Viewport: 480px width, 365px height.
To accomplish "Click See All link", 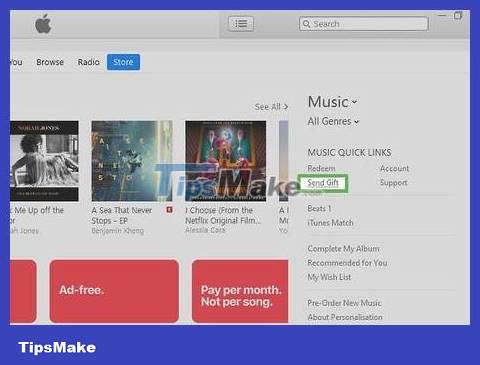I will pos(271,107).
